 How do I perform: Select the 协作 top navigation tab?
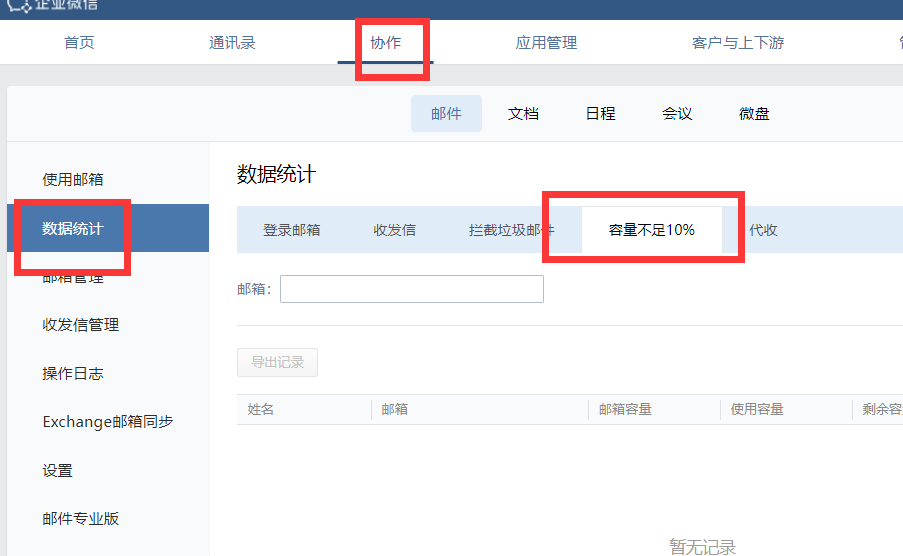[x=385, y=43]
